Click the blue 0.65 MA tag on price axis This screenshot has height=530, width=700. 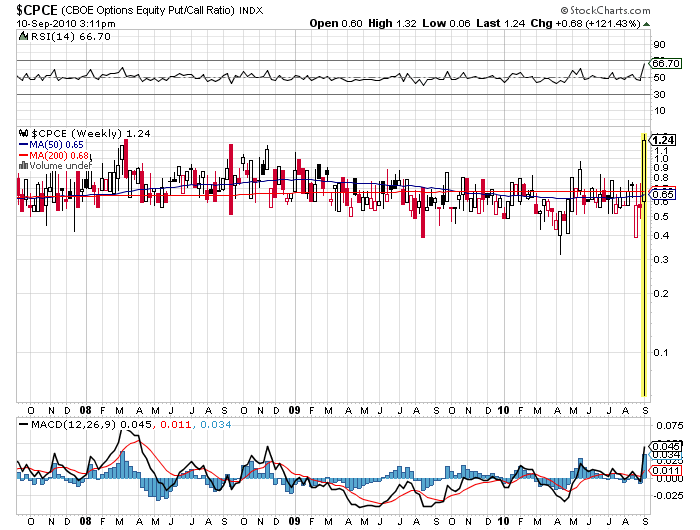coord(662,194)
